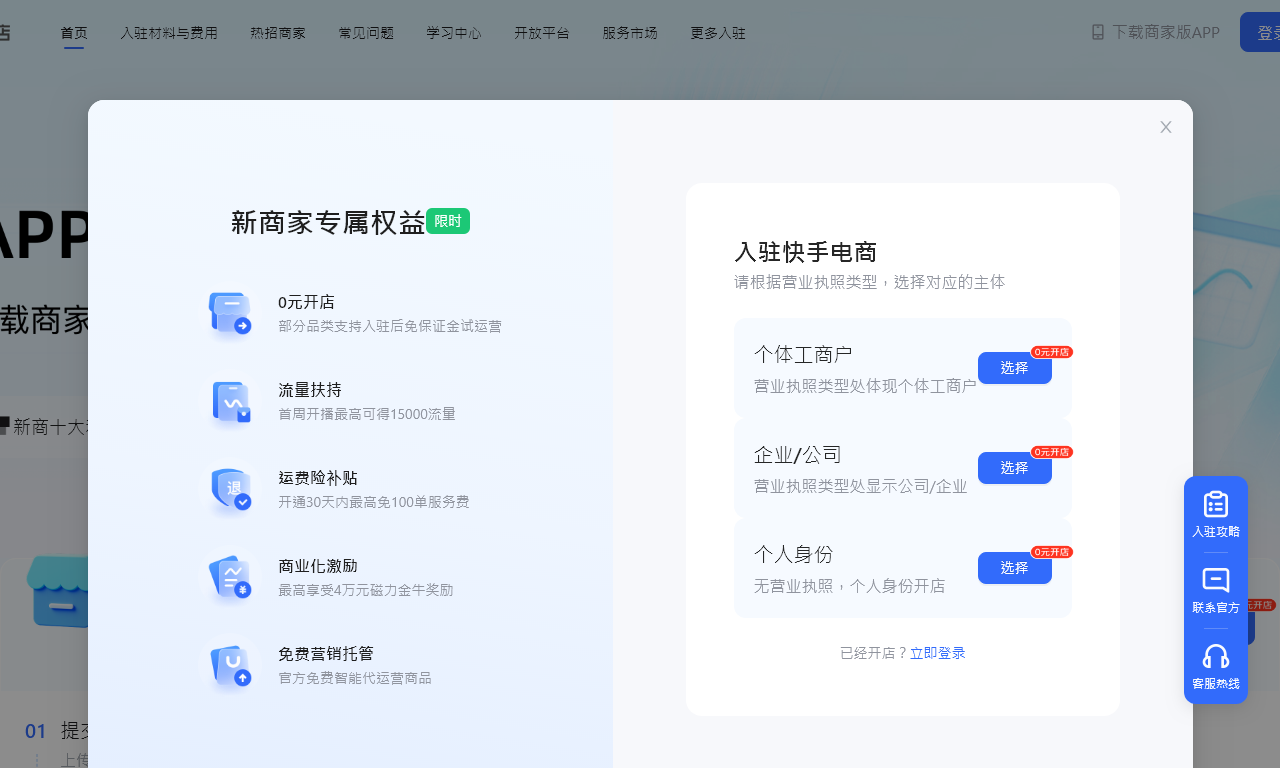This screenshot has height=768, width=1280.
Task: Click the phone icon beside 下载商家版APP
Action: tap(1098, 32)
